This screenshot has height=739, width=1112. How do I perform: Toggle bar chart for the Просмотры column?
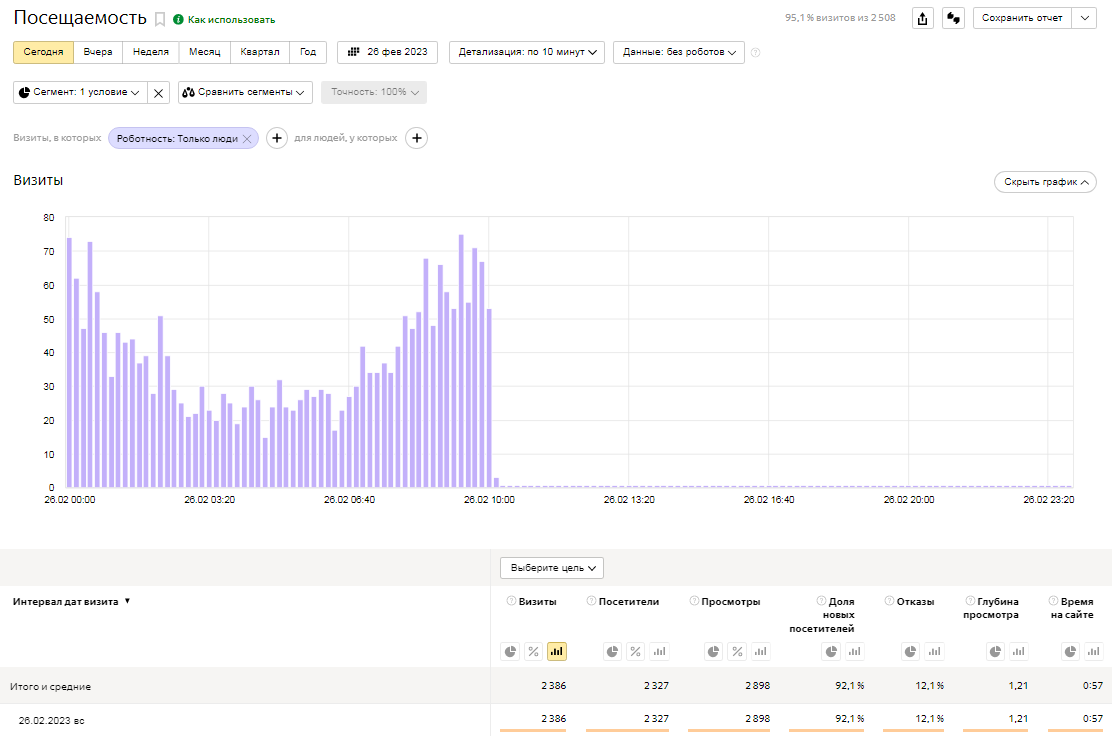pyautogui.click(x=761, y=652)
